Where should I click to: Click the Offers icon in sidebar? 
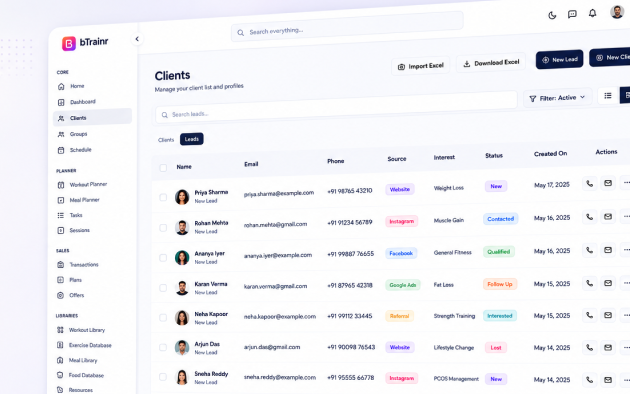click(x=60, y=295)
